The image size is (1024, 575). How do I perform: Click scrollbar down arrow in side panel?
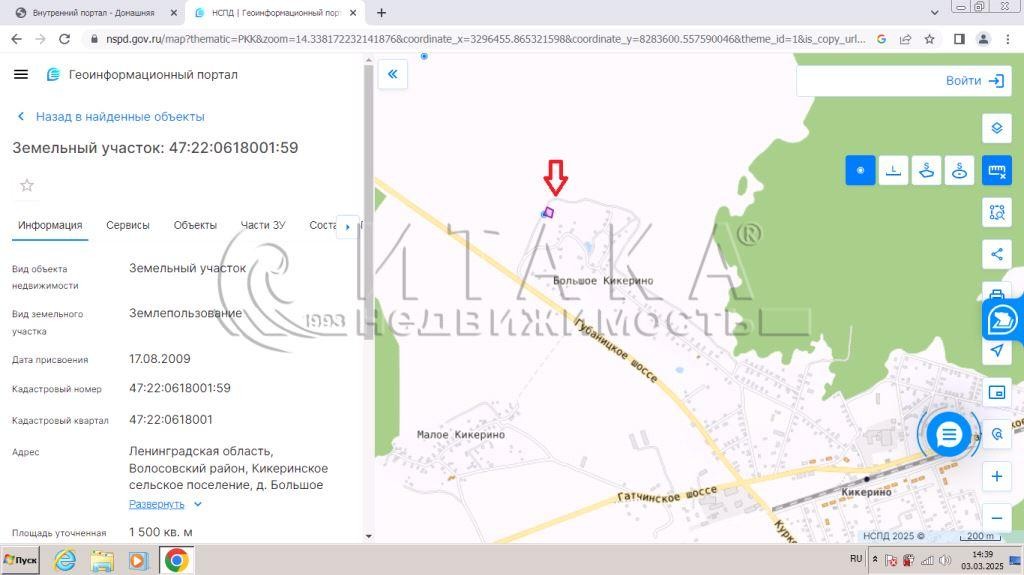click(x=368, y=536)
